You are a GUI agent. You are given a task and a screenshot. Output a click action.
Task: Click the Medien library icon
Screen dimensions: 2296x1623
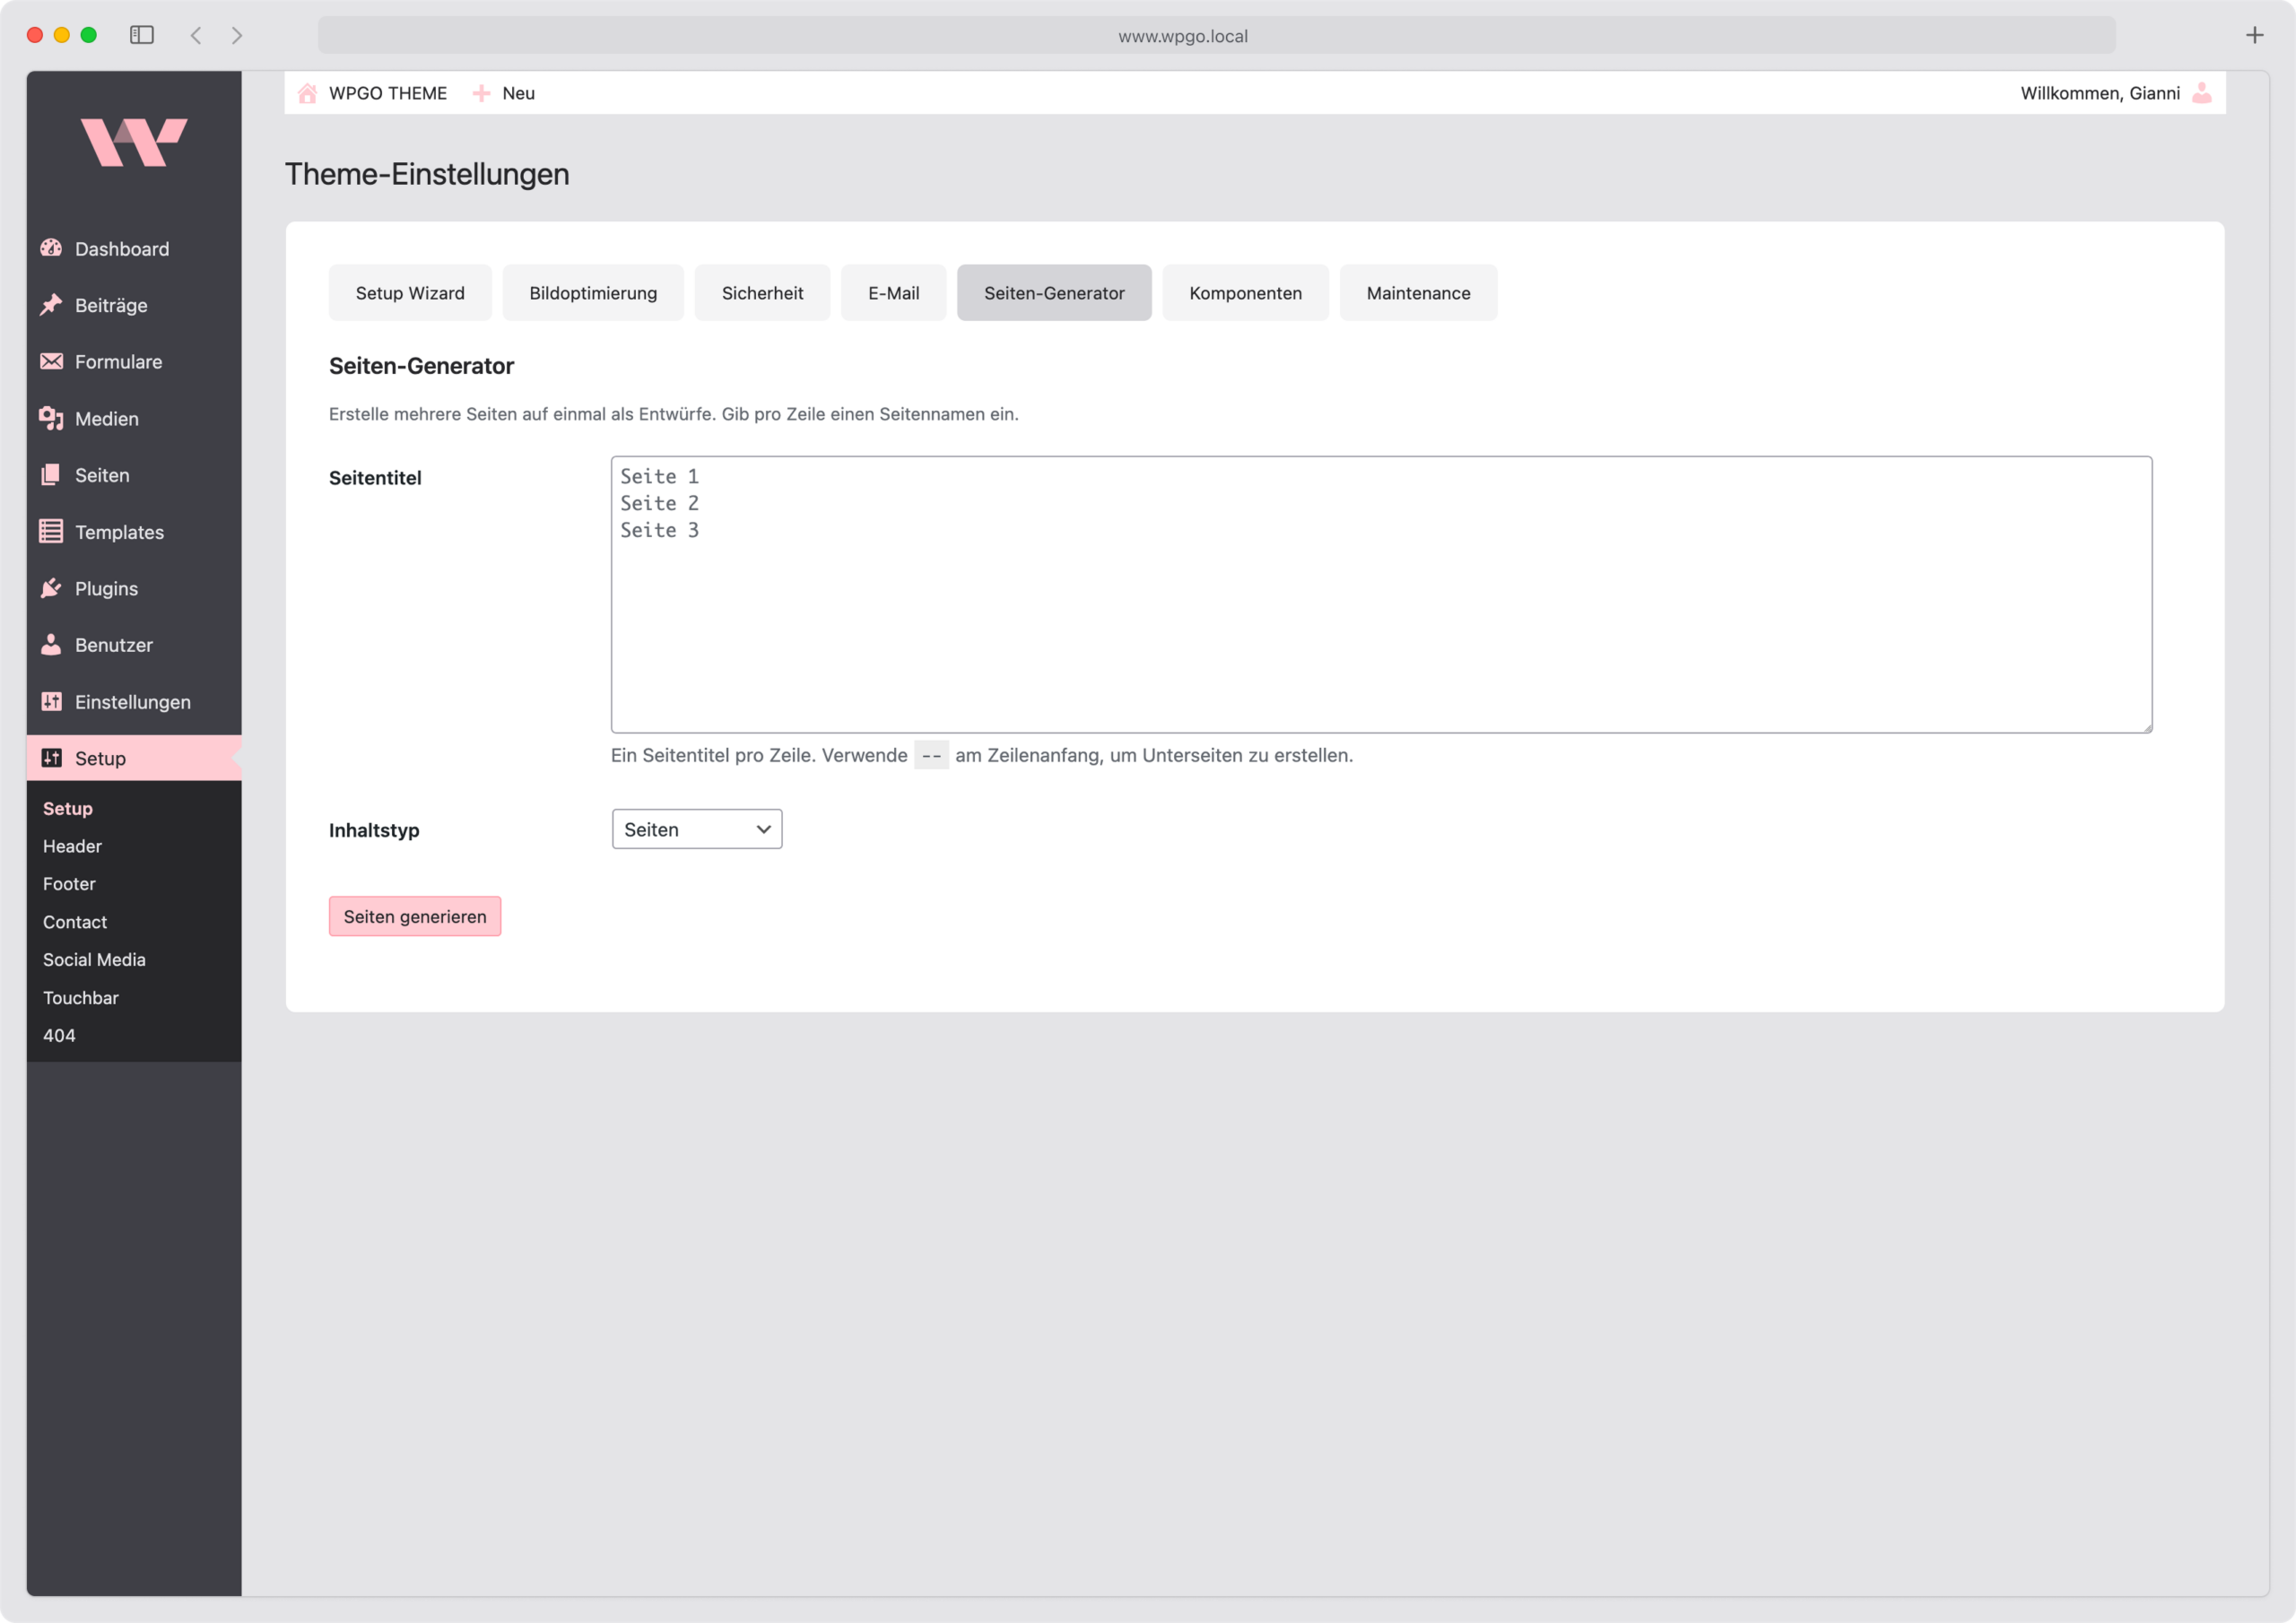point(52,418)
